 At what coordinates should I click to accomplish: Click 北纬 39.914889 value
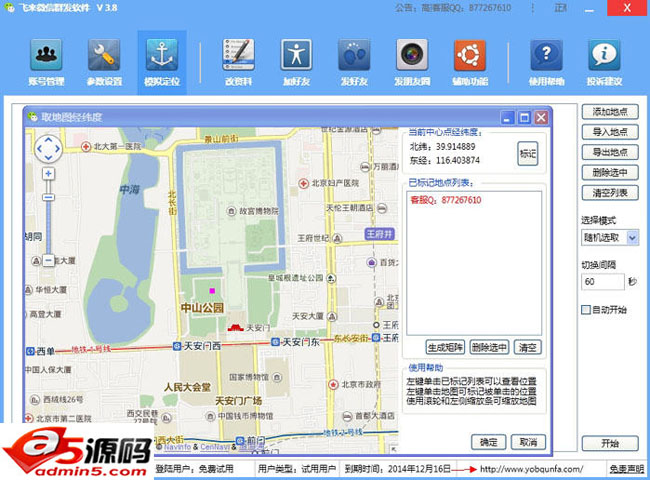(x=455, y=147)
